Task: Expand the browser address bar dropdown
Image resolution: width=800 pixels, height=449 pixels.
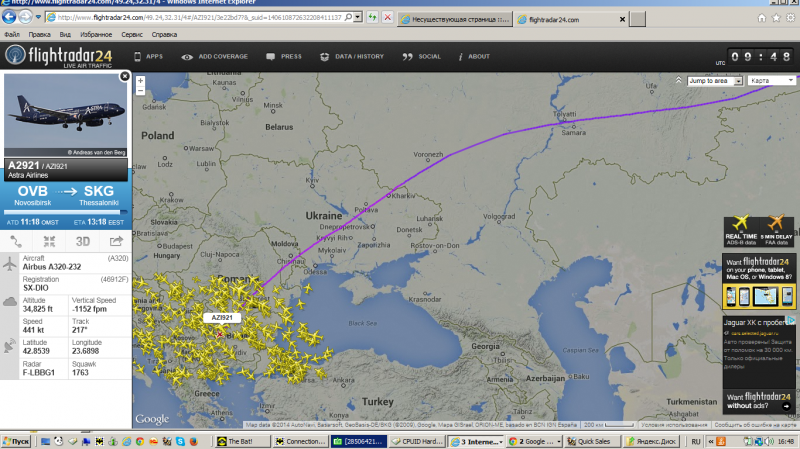Action: (358, 17)
